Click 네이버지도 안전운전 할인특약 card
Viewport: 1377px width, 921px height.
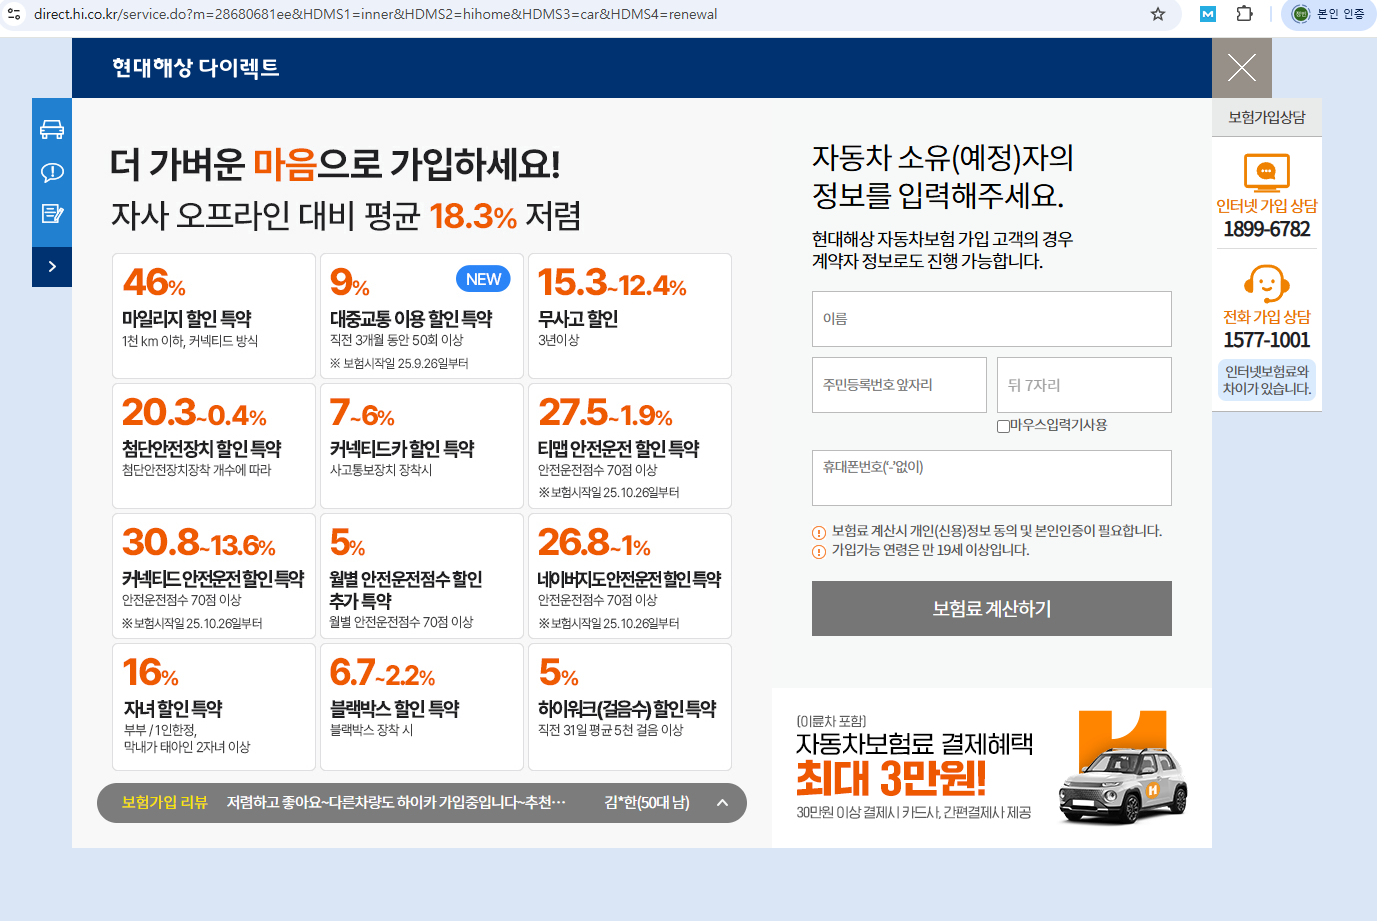(x=630, y=576)
